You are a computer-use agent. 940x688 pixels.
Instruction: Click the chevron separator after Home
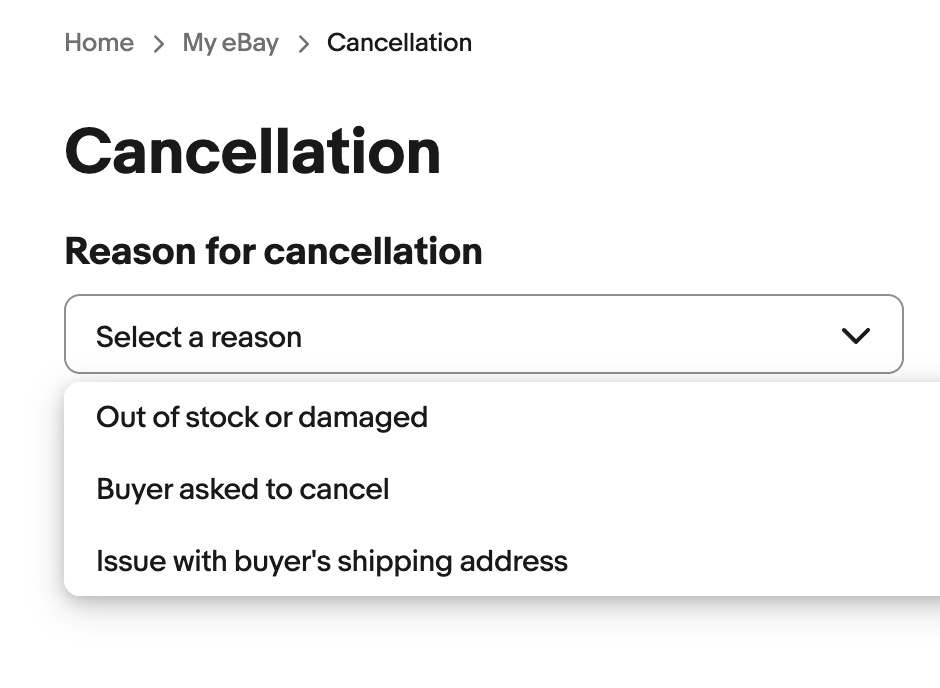[158, 43]
